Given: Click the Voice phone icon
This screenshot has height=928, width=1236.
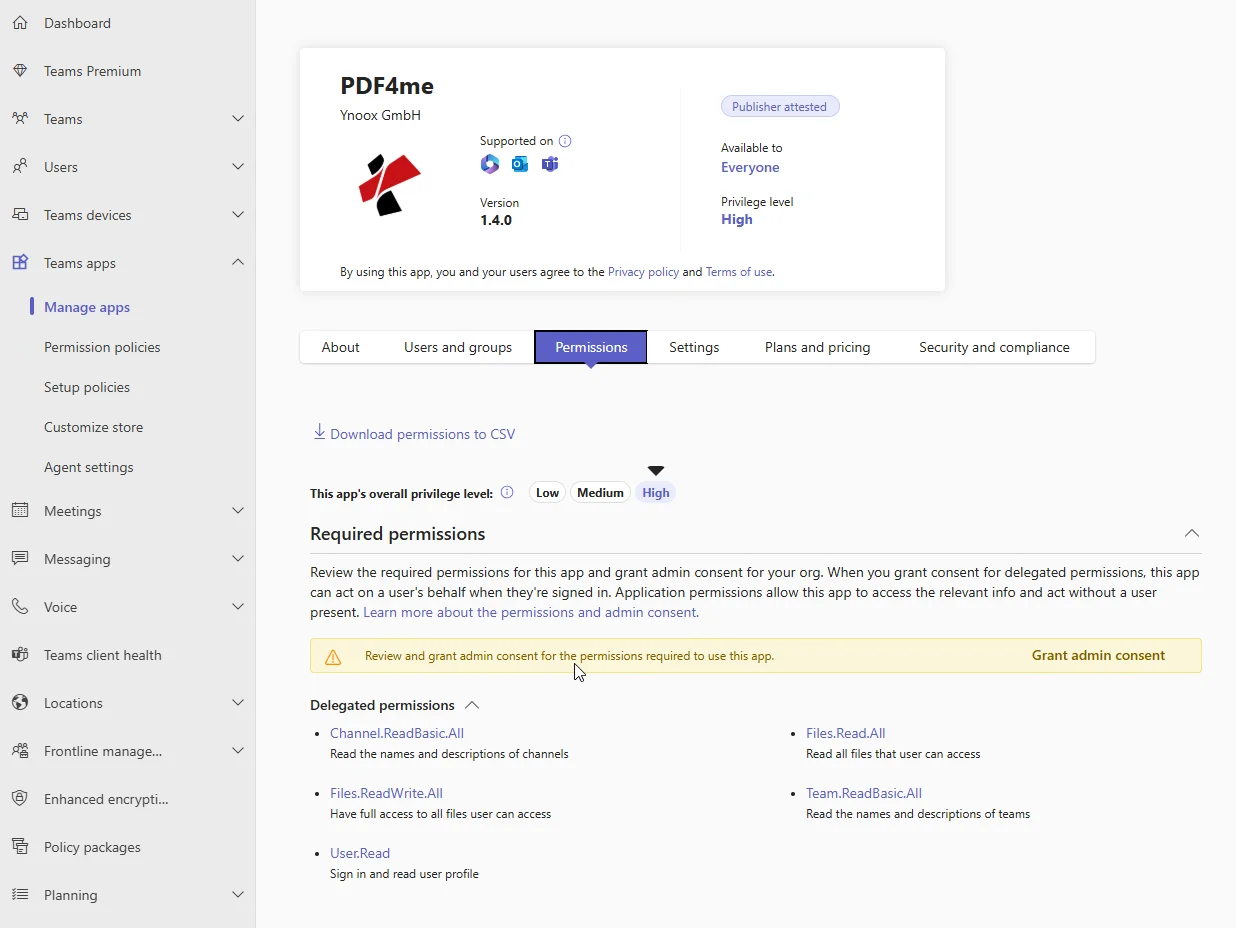Looking at the screenshot, I should coord(20,607).
